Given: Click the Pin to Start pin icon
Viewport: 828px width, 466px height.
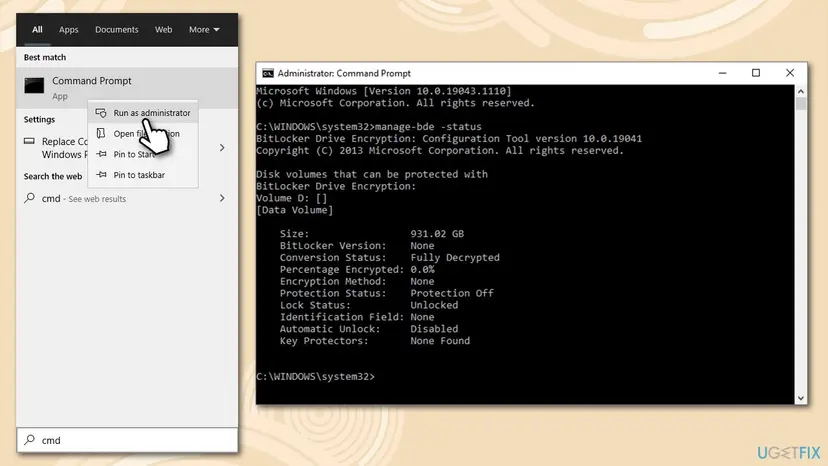Looking at the screenshot, I should pos(101,154).
